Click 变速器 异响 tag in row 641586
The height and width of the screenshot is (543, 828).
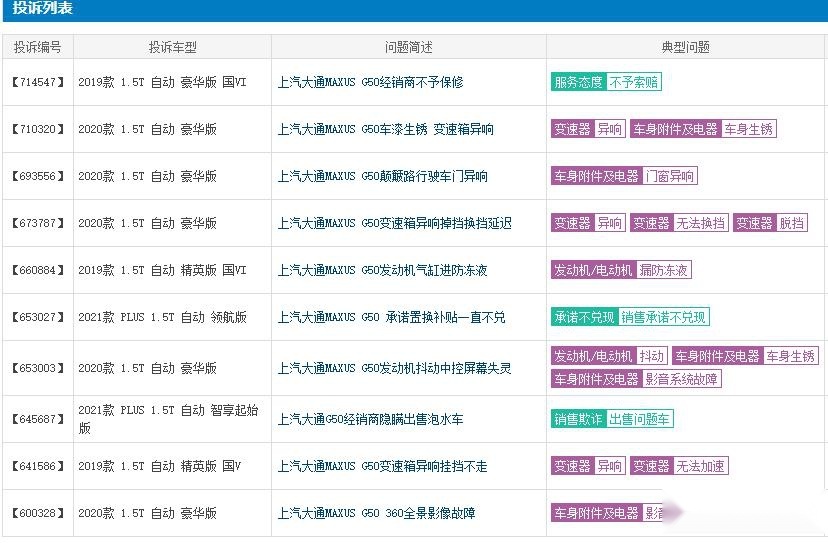(x=588, y=466)
